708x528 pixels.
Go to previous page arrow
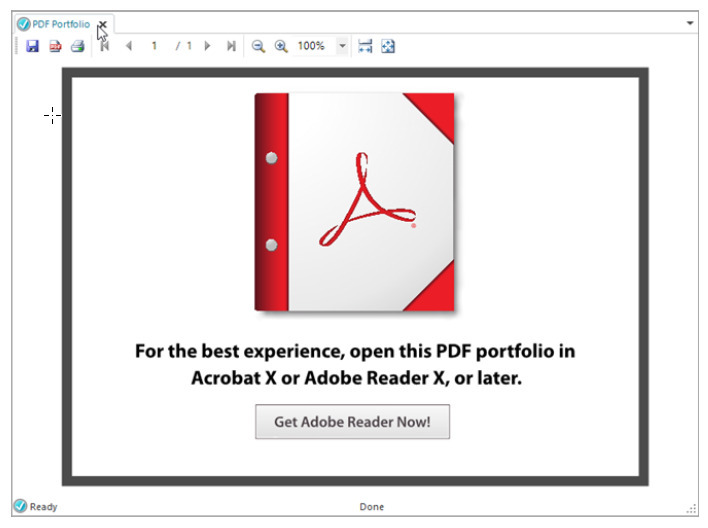(129, 46)
